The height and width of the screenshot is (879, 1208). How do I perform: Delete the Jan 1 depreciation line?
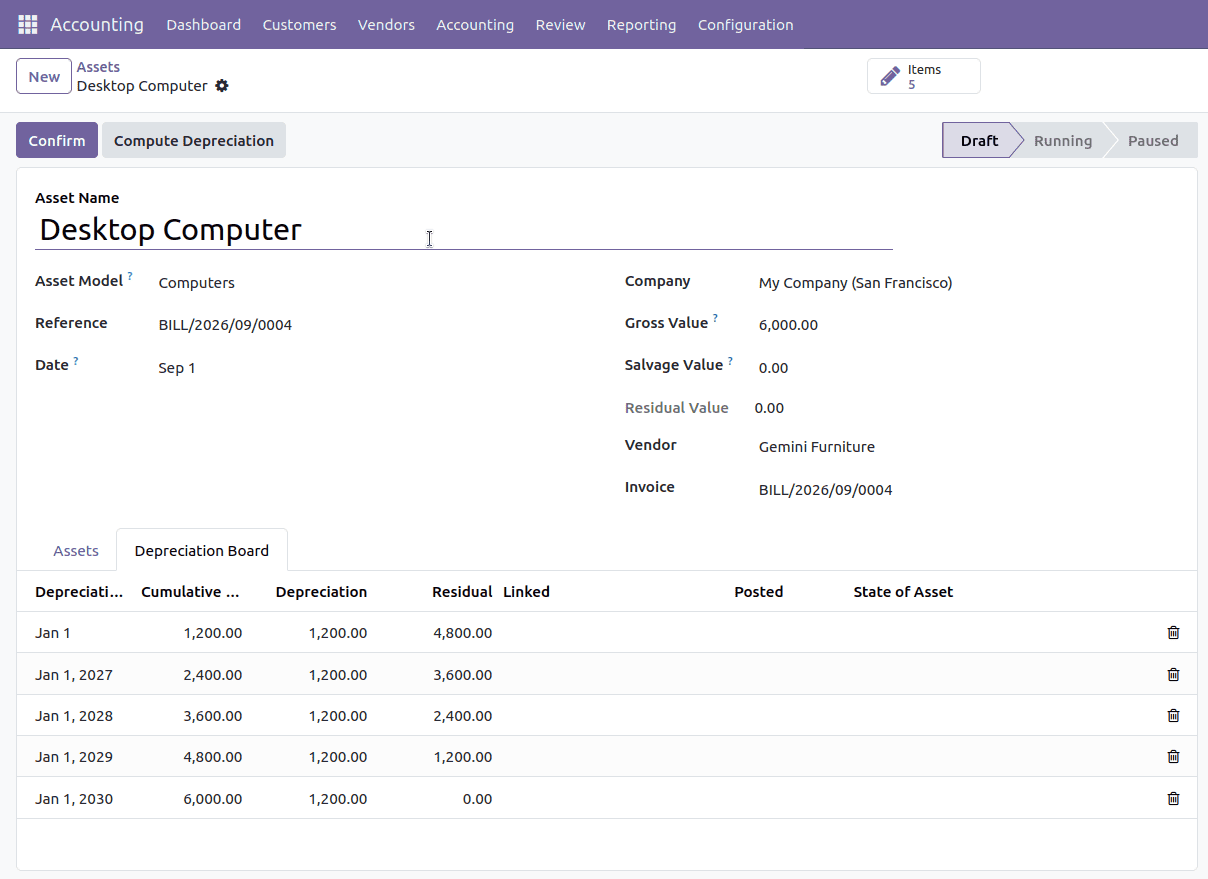pos(1173,633)
